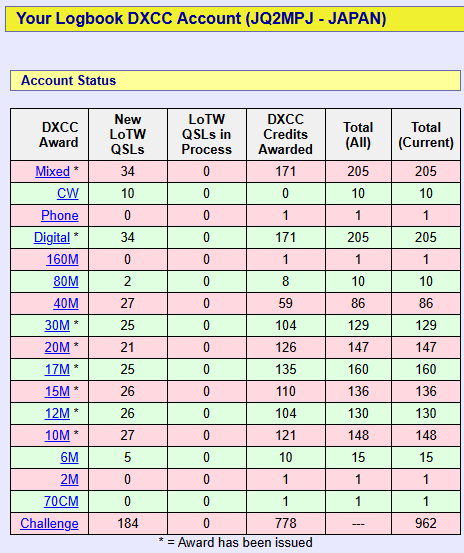
Task: Click the DXCC Credits Awarded column header
Action: click(286, 134)
